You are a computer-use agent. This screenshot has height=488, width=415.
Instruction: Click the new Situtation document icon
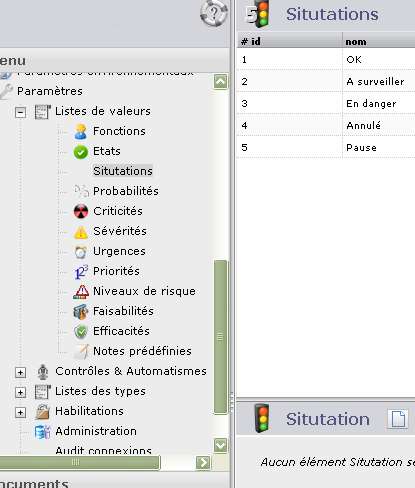[398, 419]
